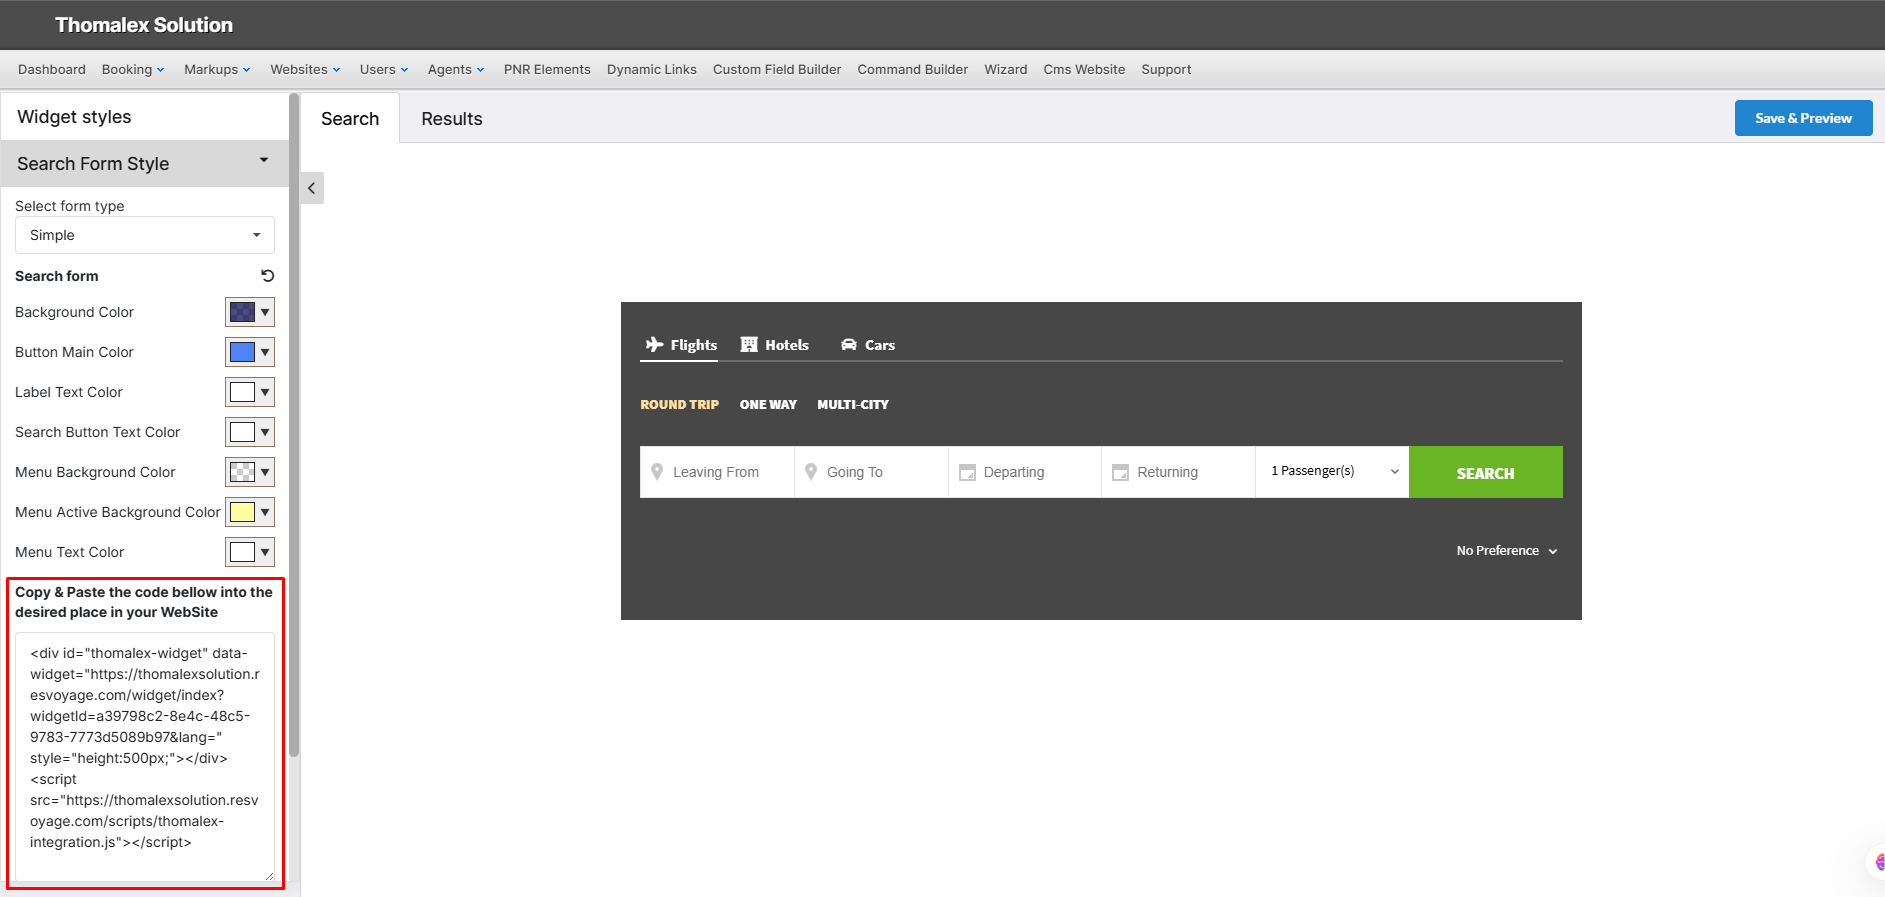Open the Agents menu

point(456,69)
